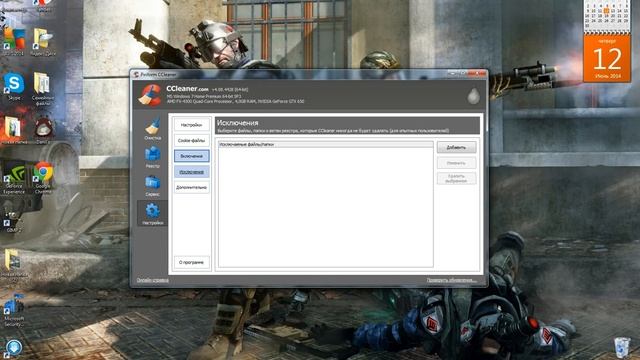Click the Проверить обновления link

click(452, 280)
